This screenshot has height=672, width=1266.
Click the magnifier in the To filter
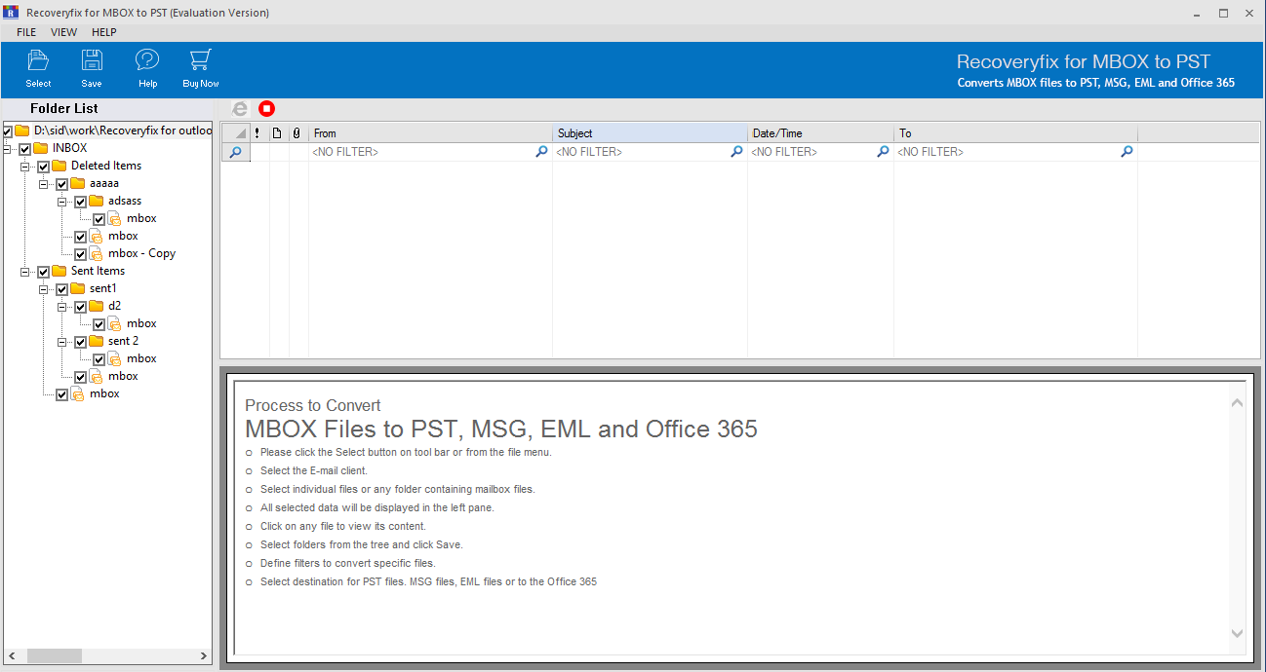pyautogui.click(x=1127, y=152)
